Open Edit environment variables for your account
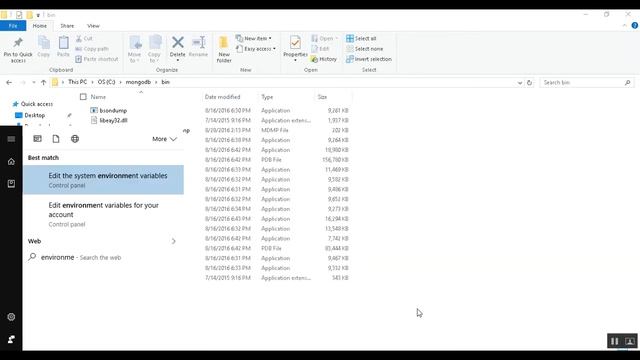640x360 pixels. pyautogui.click(x=104, y=214)
